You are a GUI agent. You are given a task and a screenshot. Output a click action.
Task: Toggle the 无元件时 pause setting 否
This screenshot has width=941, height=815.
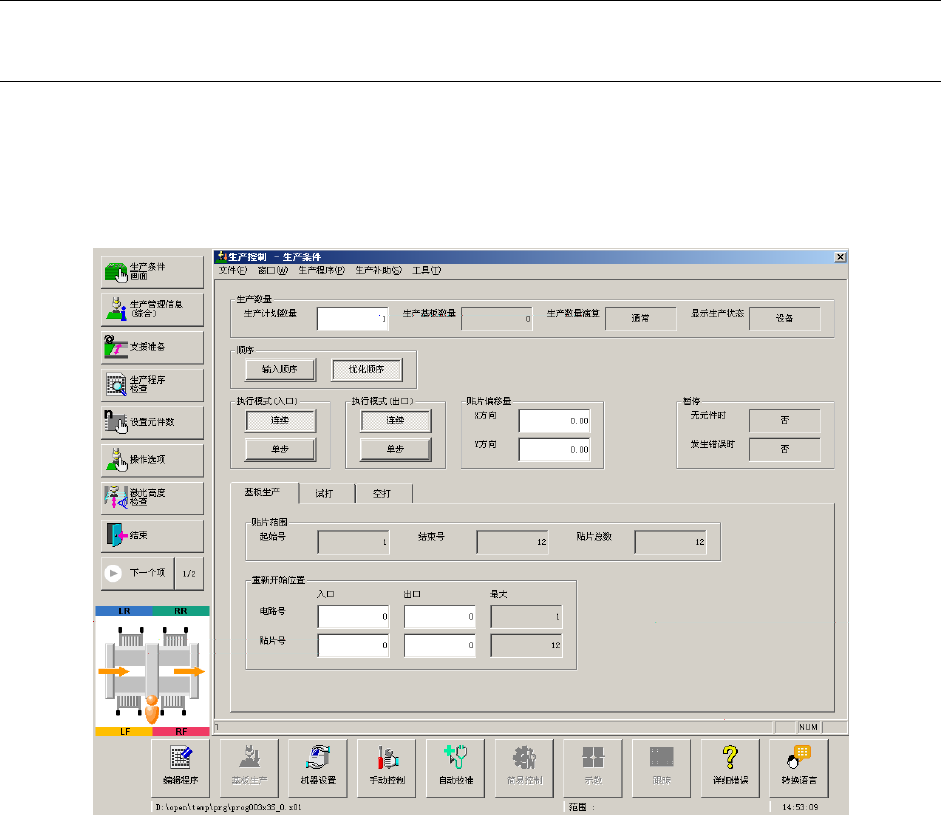tap(784, 420)
